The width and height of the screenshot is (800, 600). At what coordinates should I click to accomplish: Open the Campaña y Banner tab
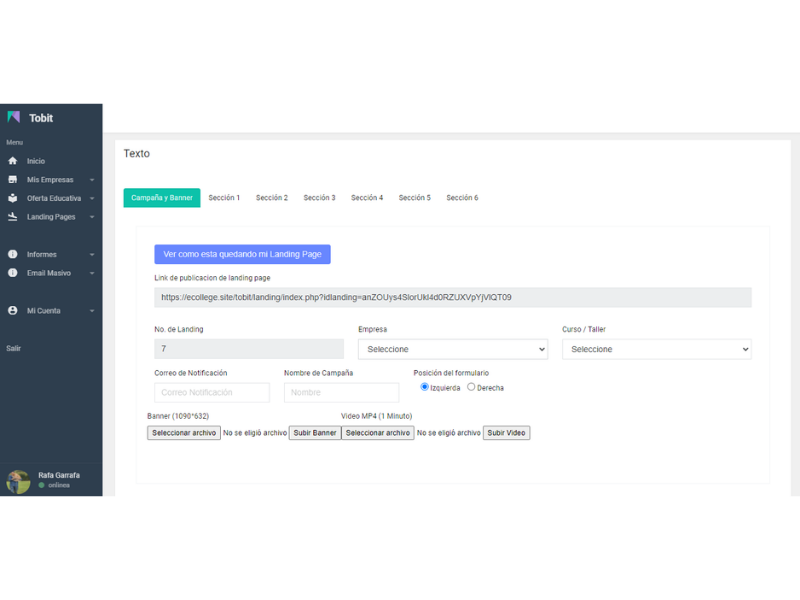(162, 198)
